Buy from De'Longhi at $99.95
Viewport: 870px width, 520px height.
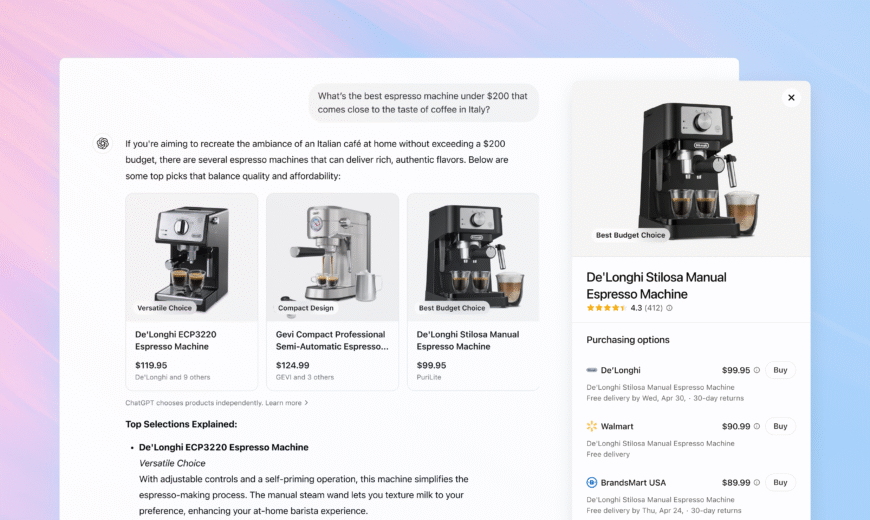780,370
